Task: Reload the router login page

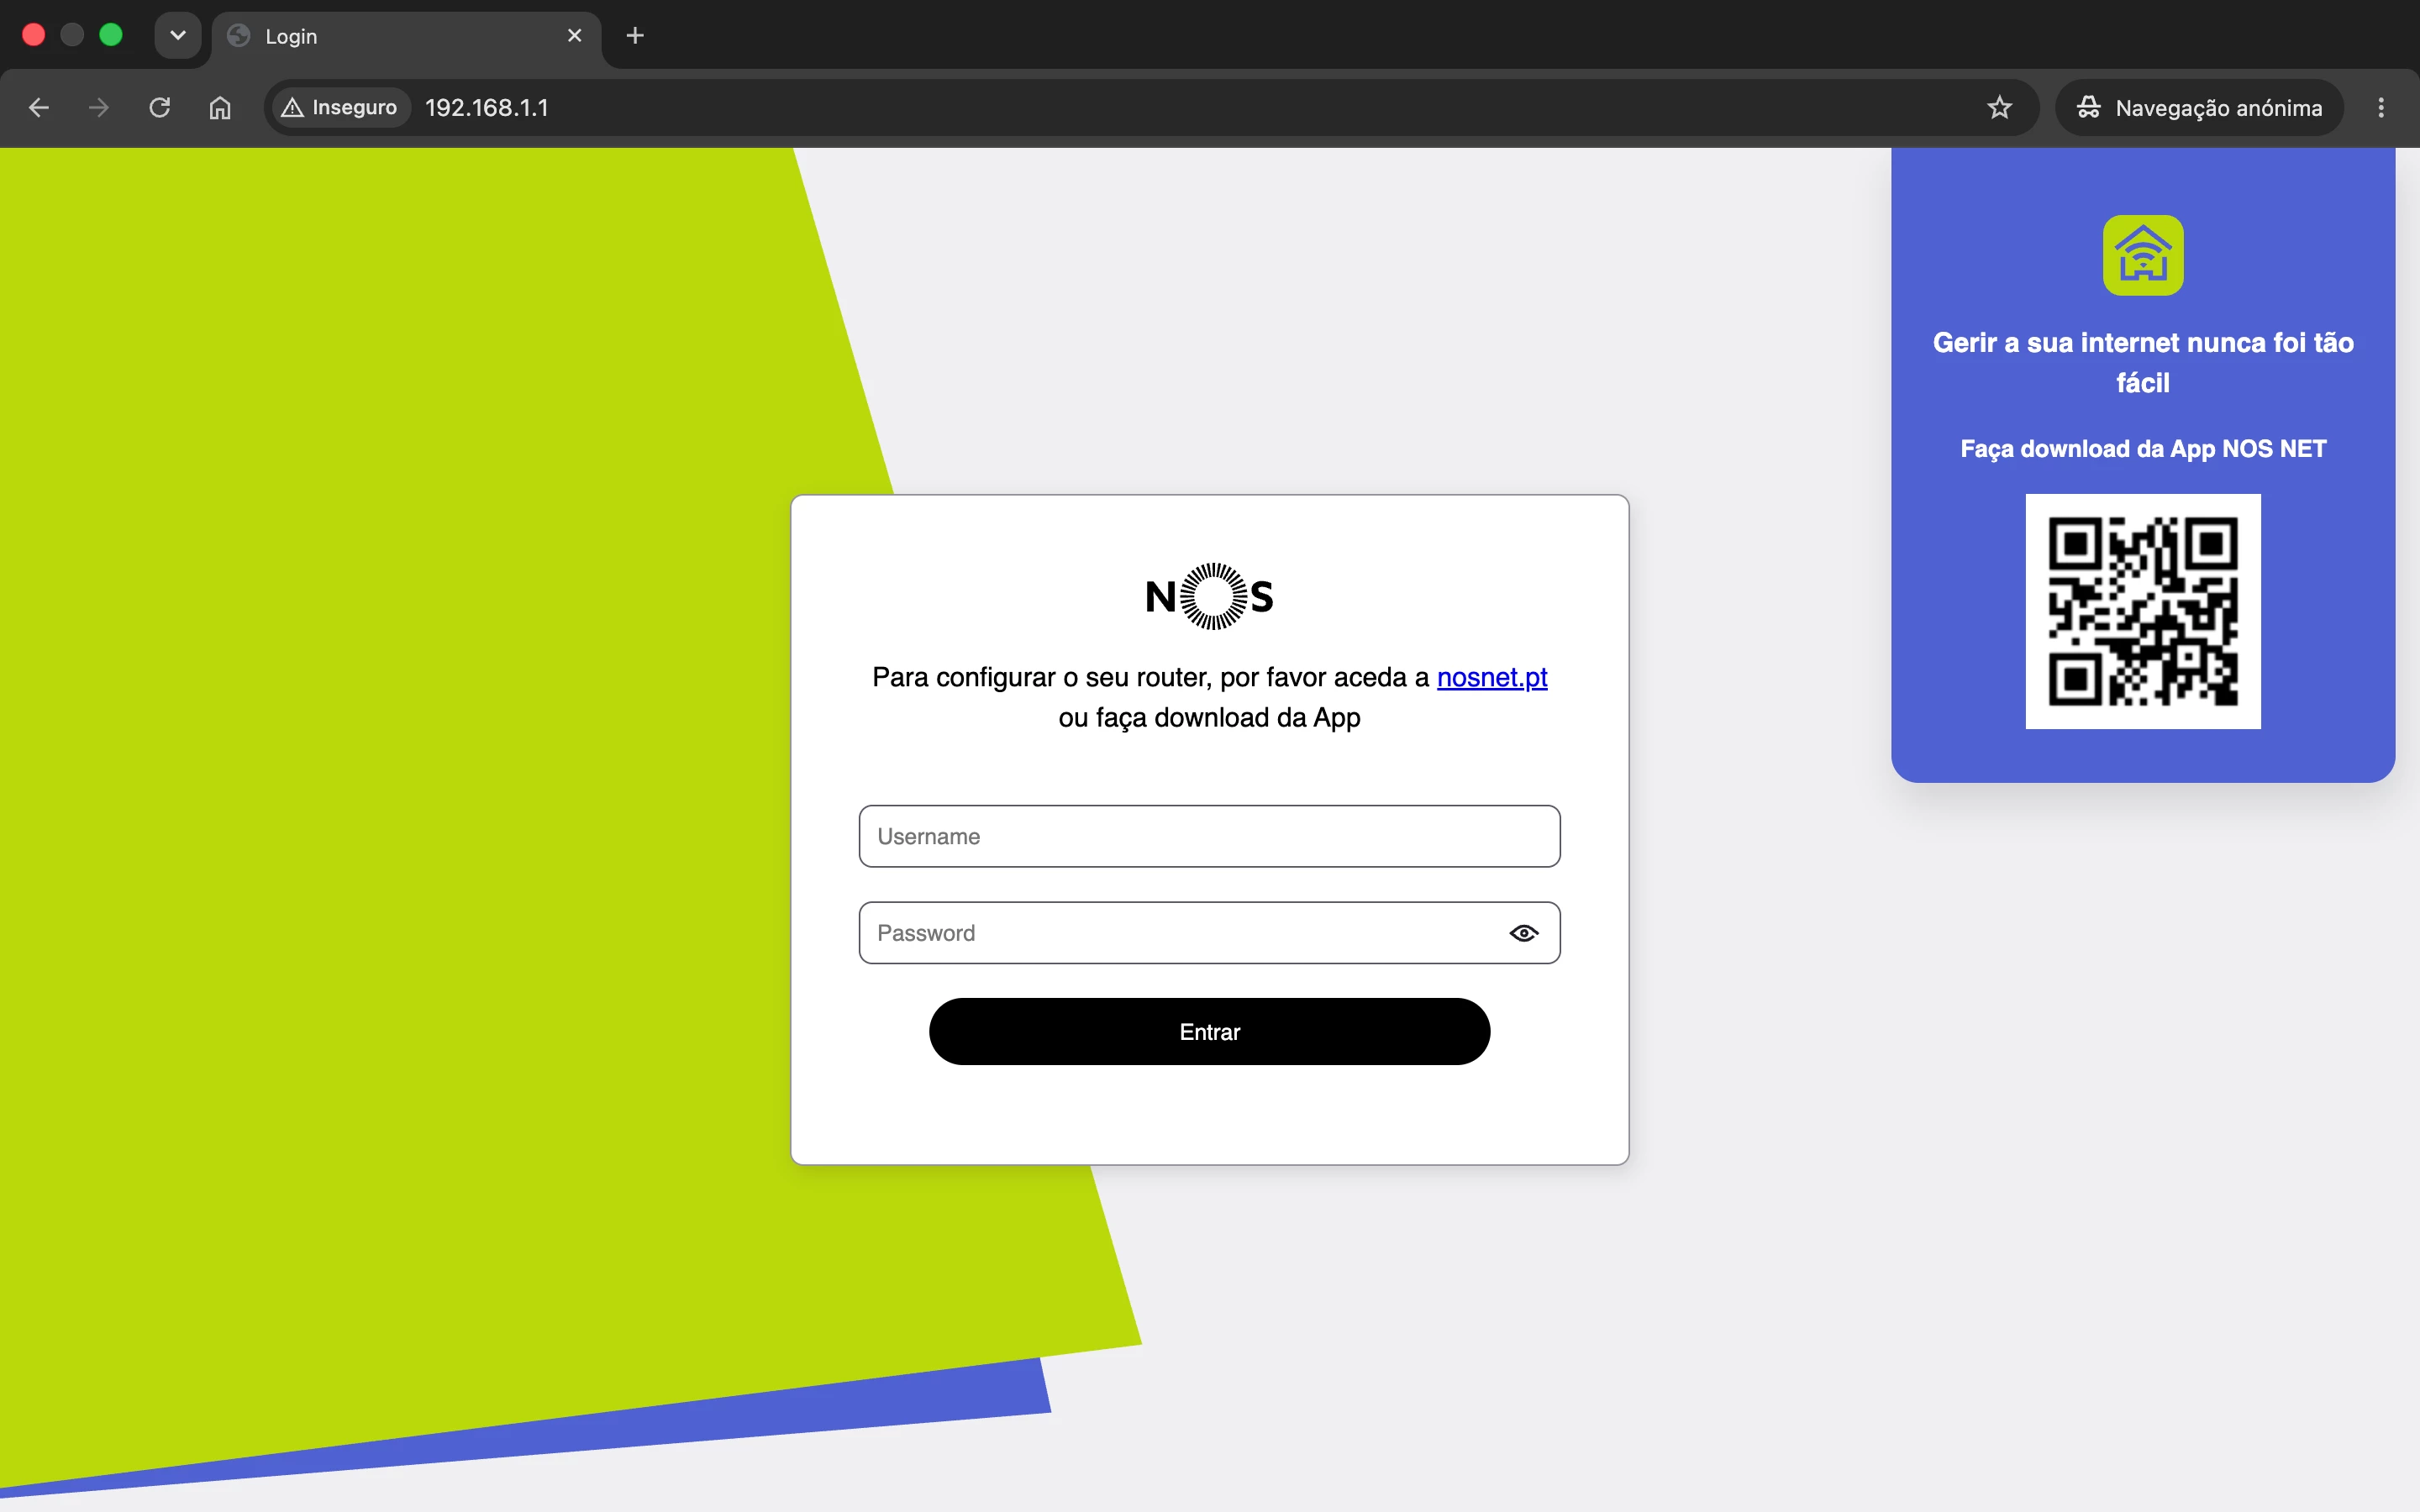Action: [159, 108]
